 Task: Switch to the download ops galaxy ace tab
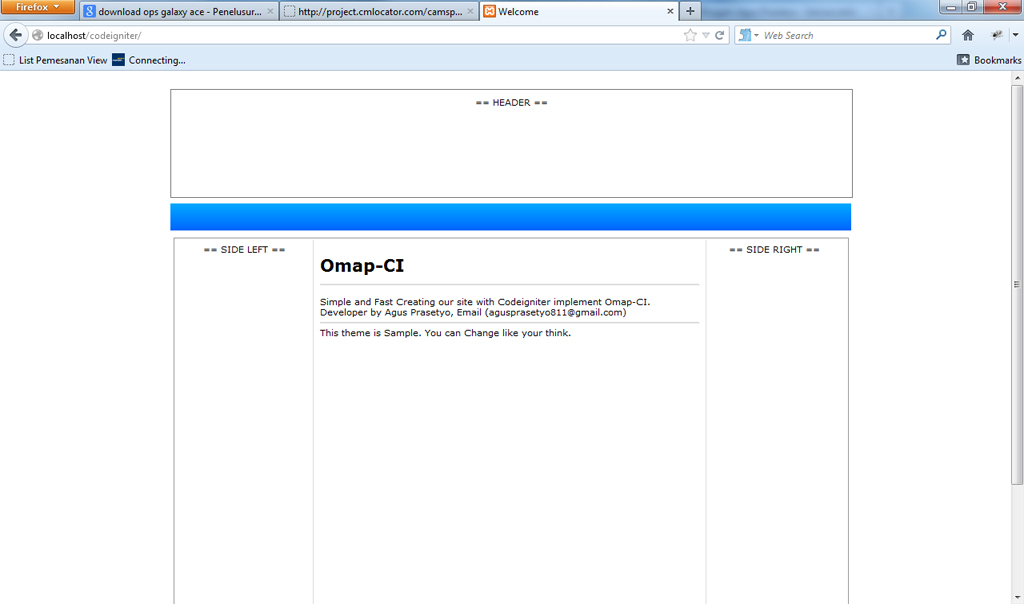click(x=179, y=11)
